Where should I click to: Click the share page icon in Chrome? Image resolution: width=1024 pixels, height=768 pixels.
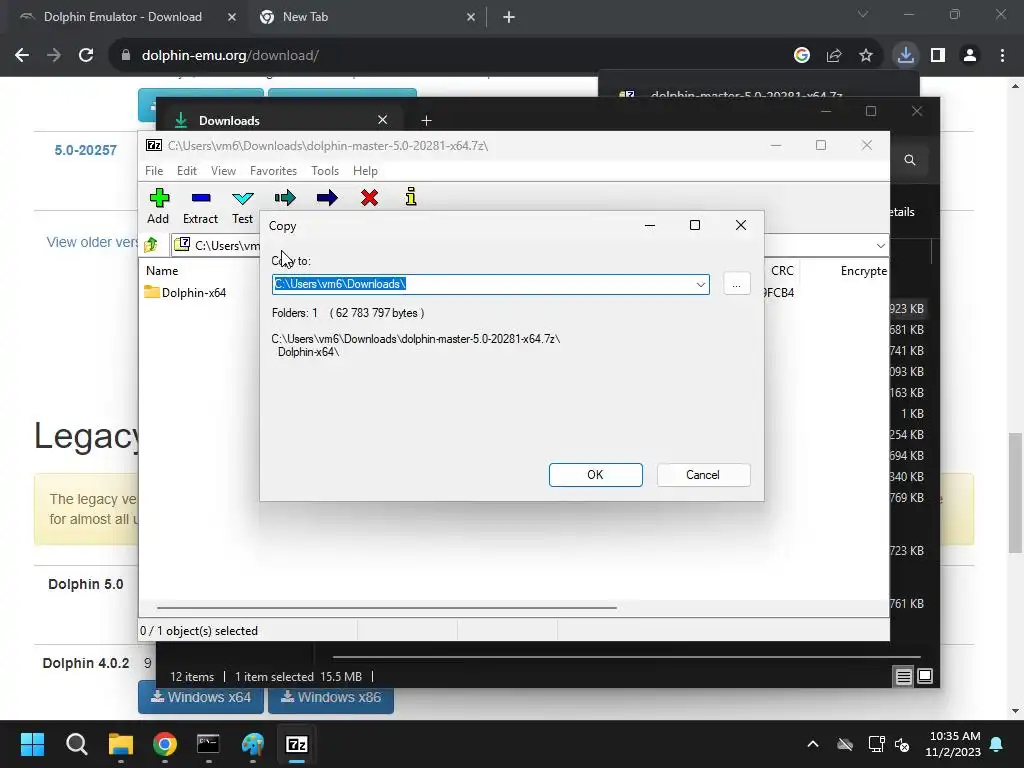(x=834, y=56)
